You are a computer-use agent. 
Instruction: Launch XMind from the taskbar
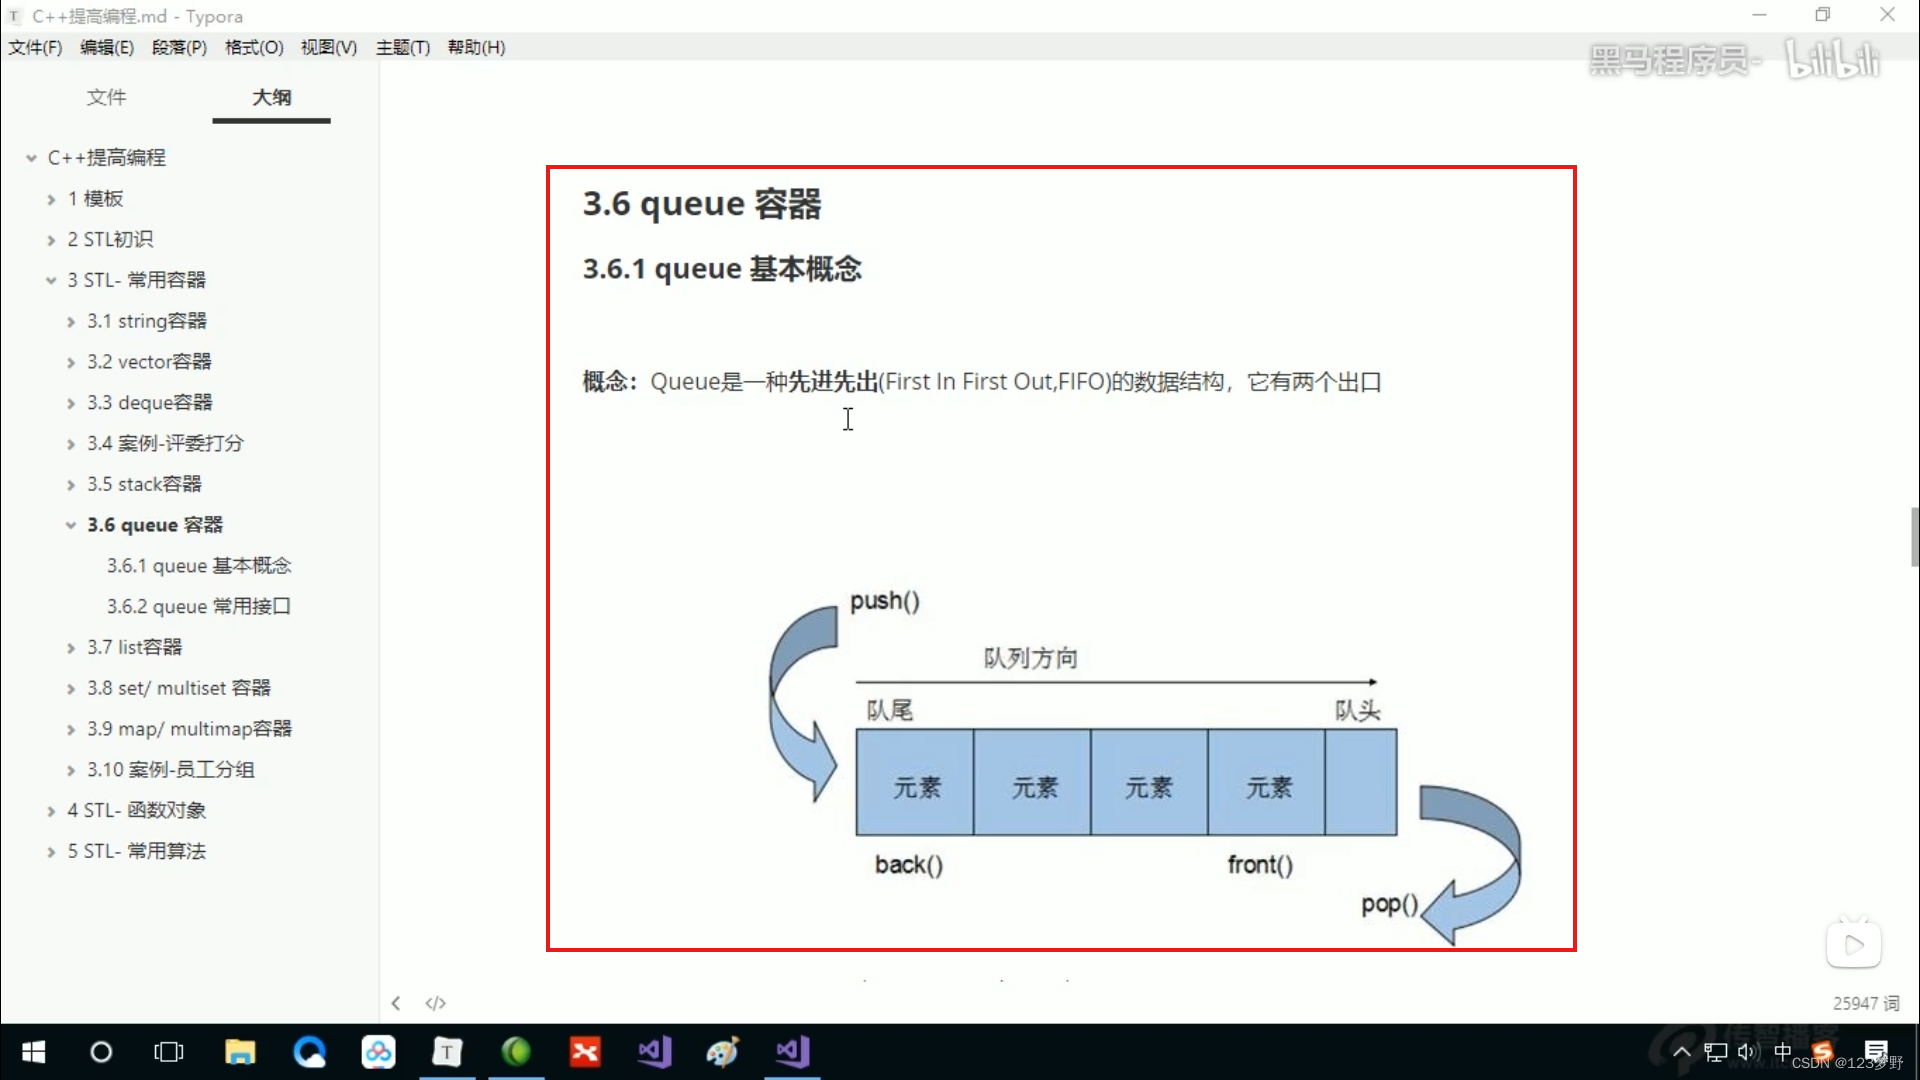(x=585, y=1052)
